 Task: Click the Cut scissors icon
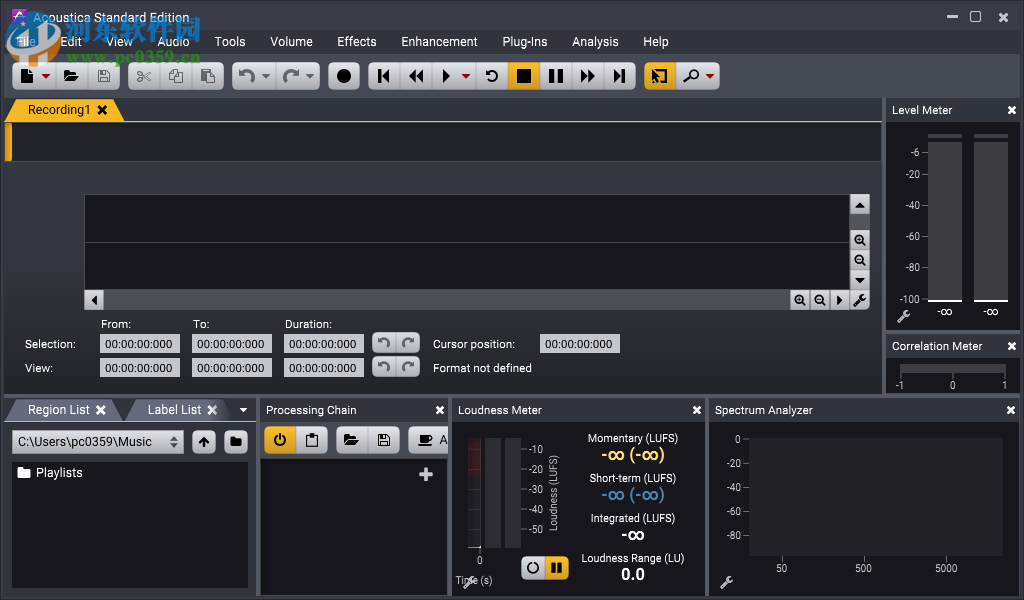(144, 76)
